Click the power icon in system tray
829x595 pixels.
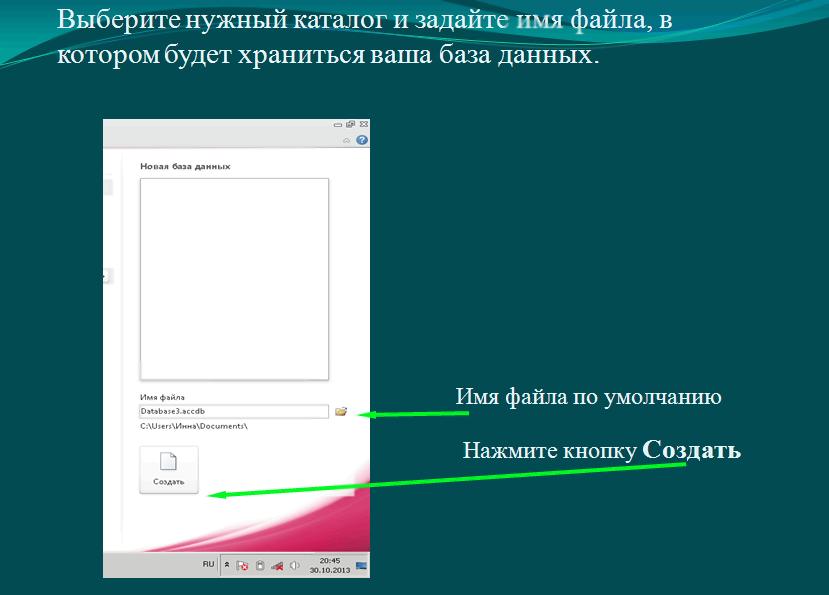coord(259,565)
